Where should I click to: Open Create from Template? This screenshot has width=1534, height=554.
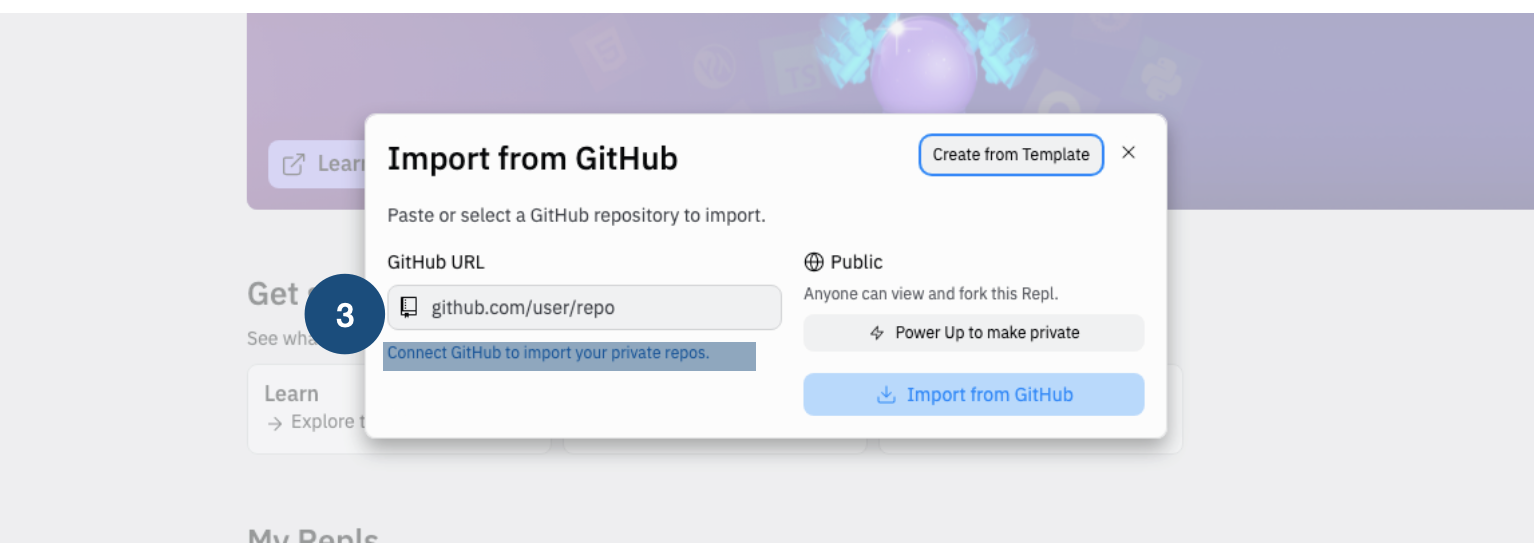click(x=1011, y=155)
